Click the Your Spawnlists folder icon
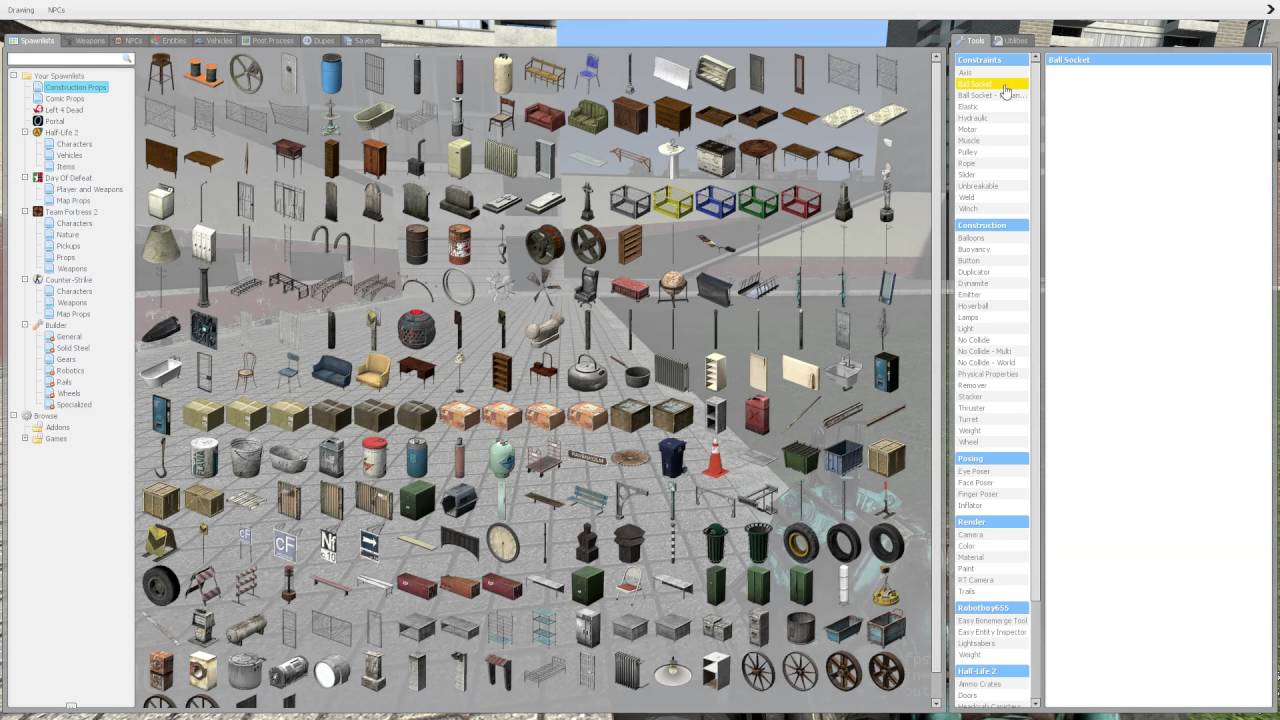The height and width of the screenshot is (720, 1280). tap(26, 76)
